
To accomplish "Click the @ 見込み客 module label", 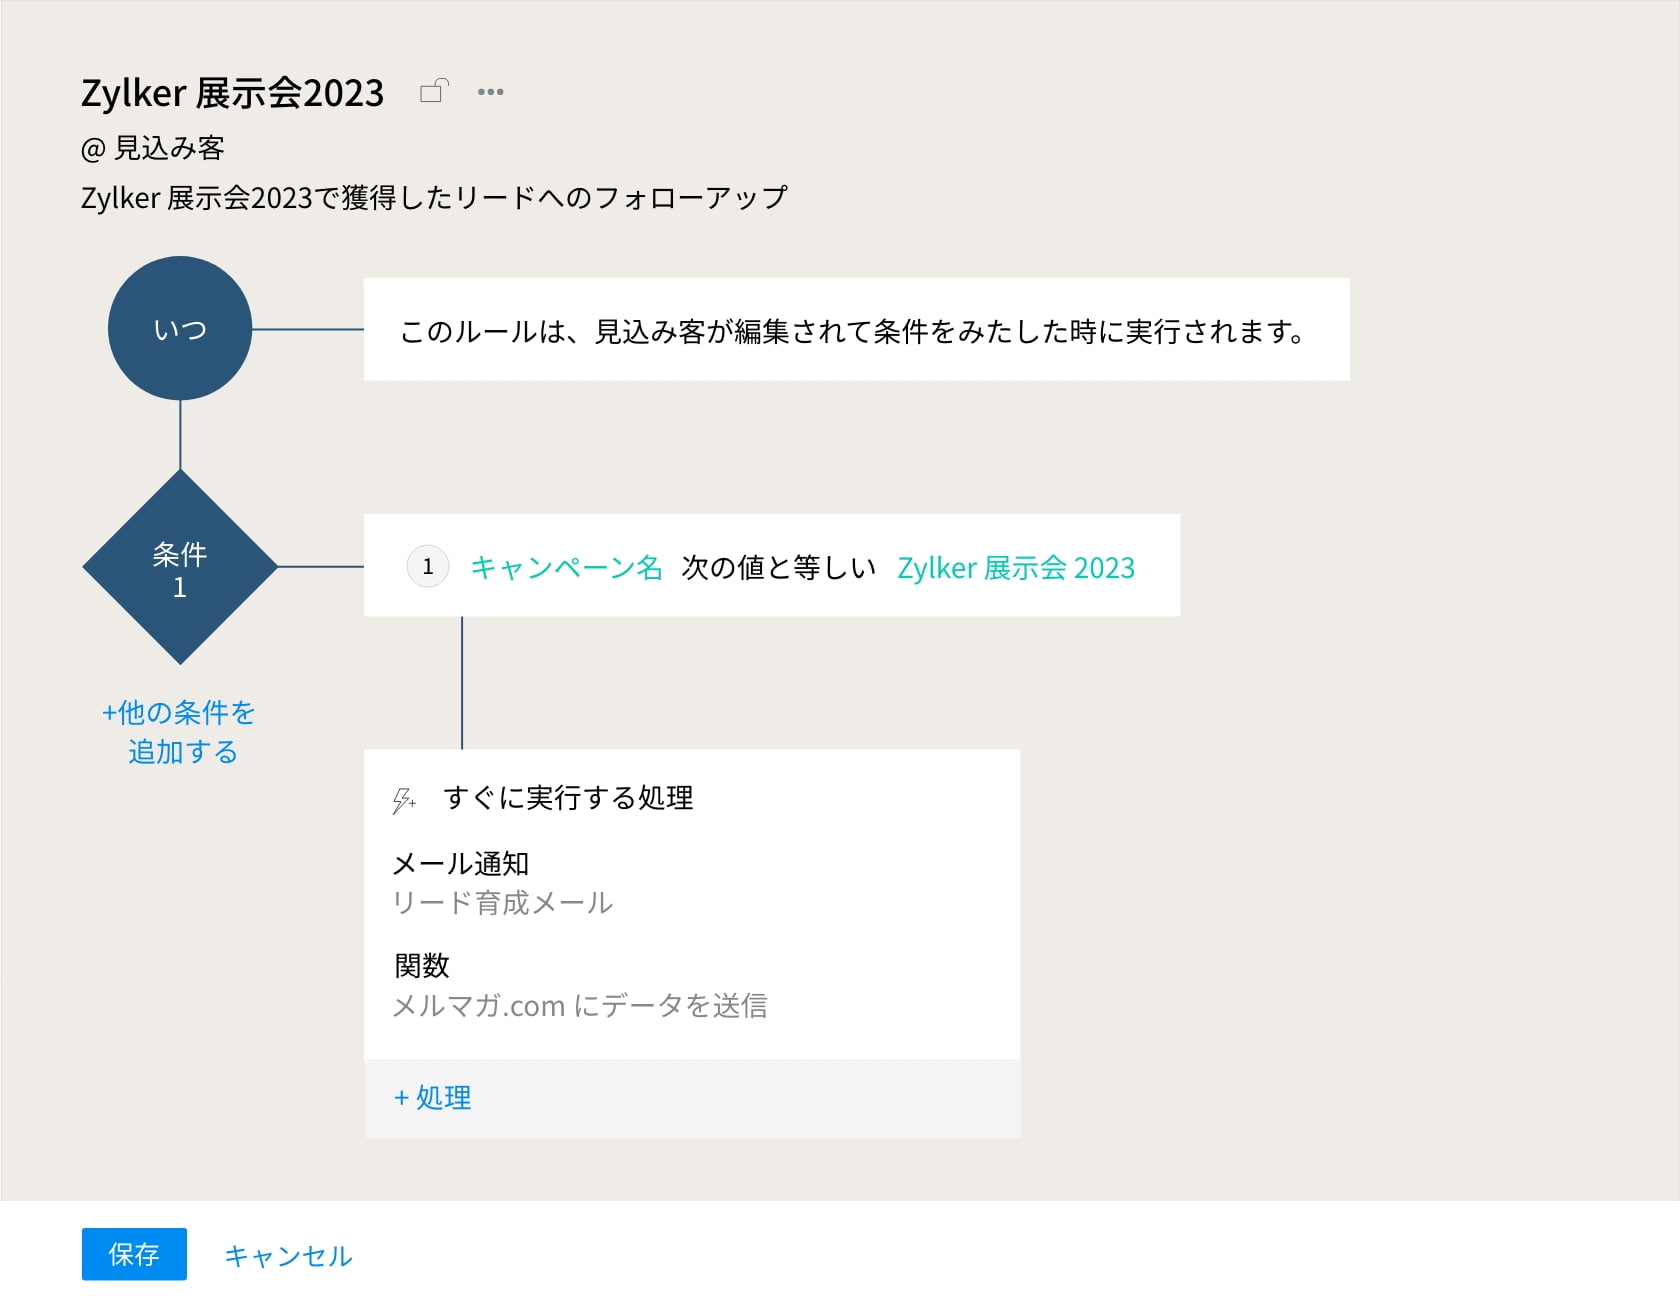I will coord(153,148).
